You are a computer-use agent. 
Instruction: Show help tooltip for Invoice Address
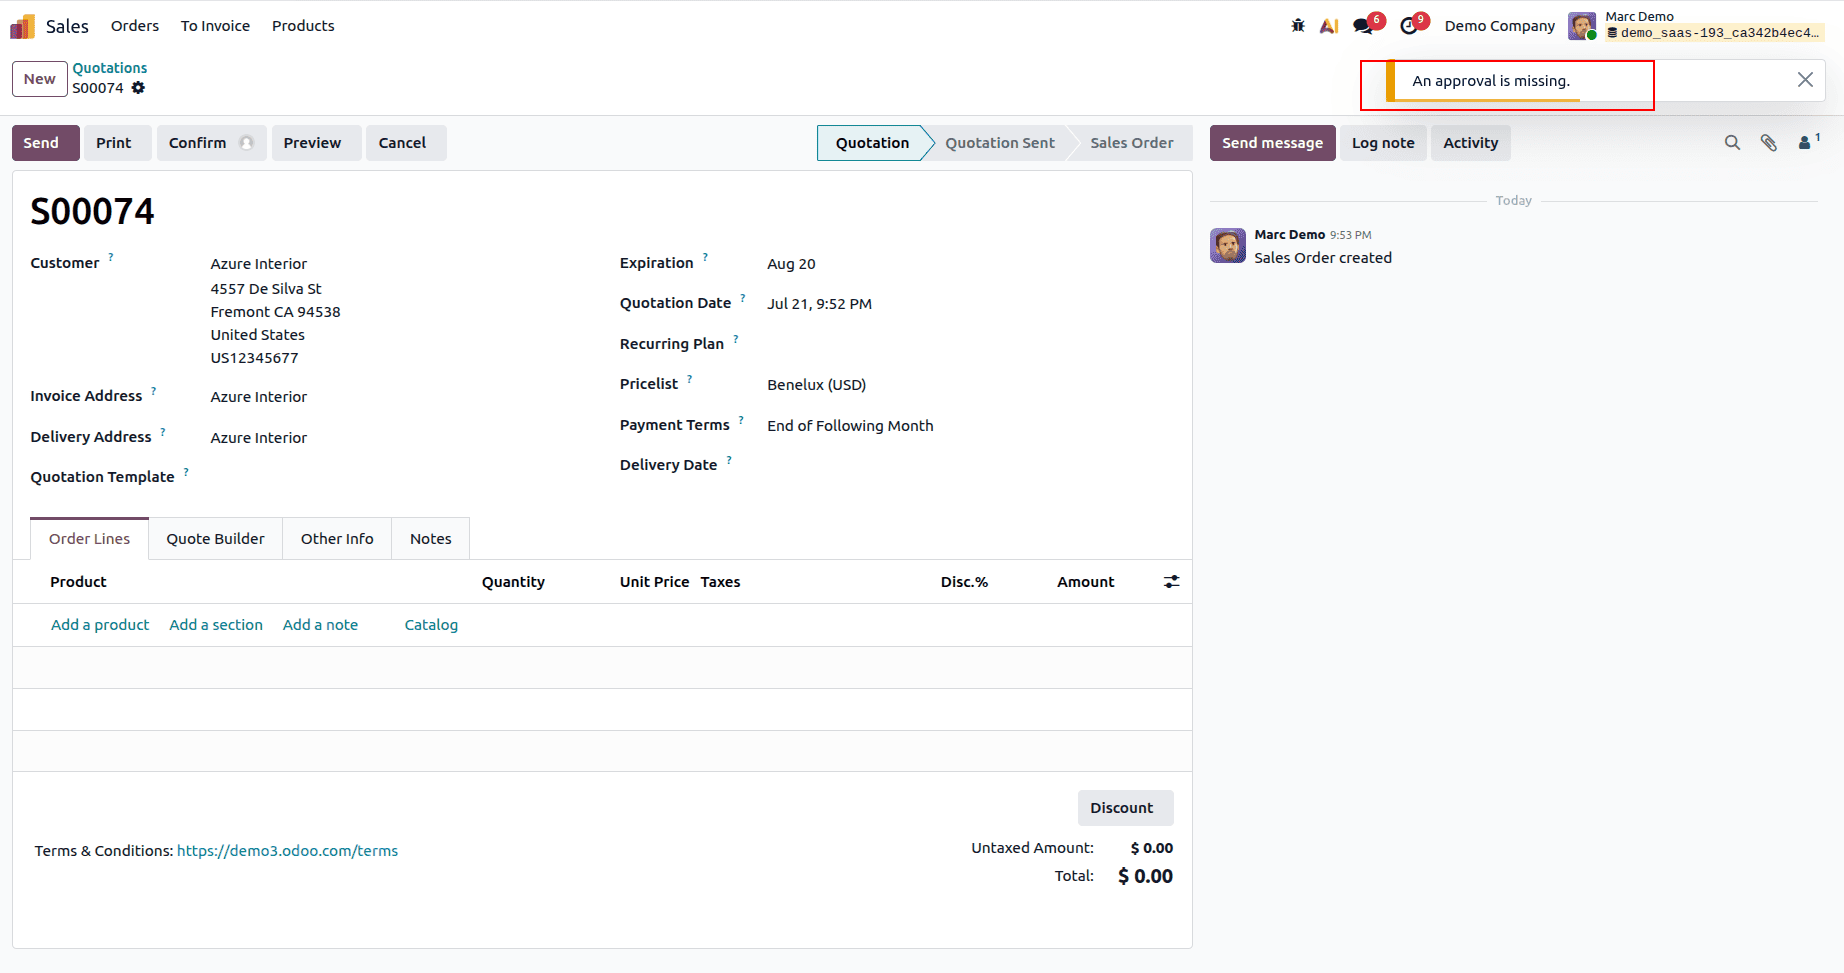click(x=153, y=390)
